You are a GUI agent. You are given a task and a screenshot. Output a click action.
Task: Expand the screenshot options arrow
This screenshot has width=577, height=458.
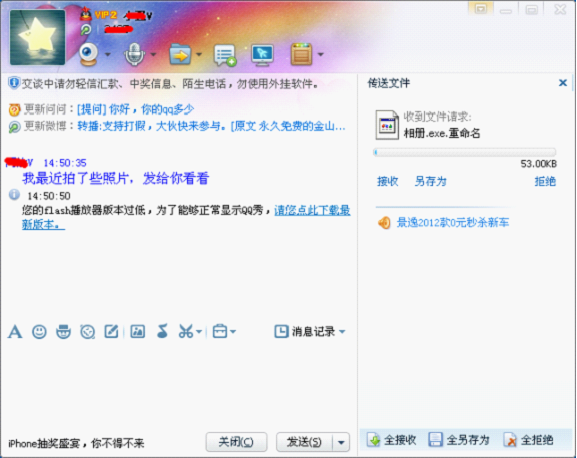[x=199, y=332]
